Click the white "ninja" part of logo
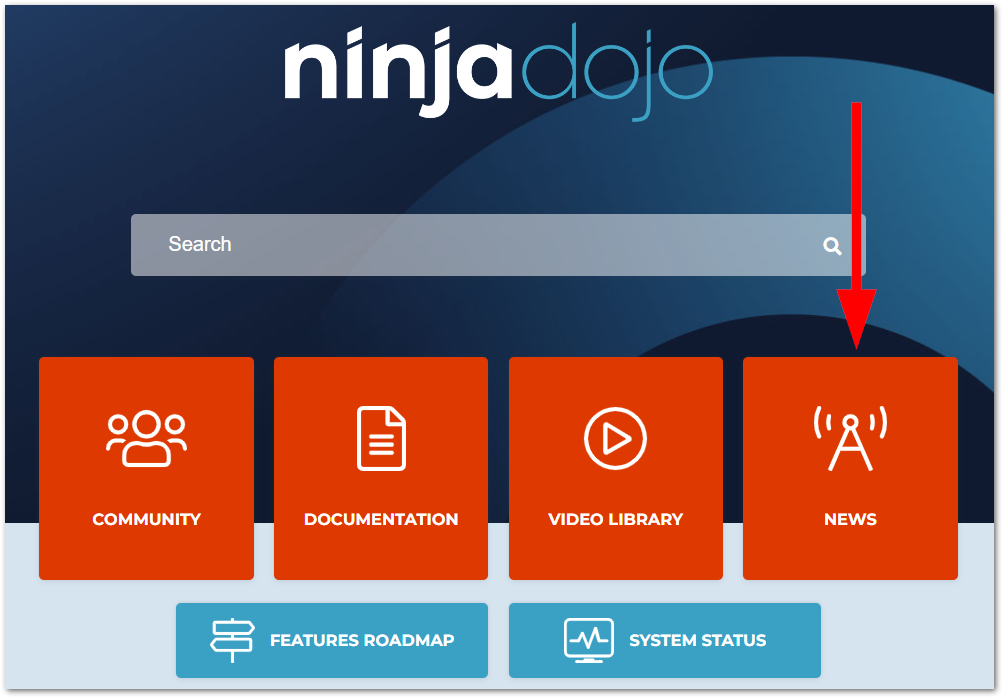The image size is (1003, 698). click(397, 70)
